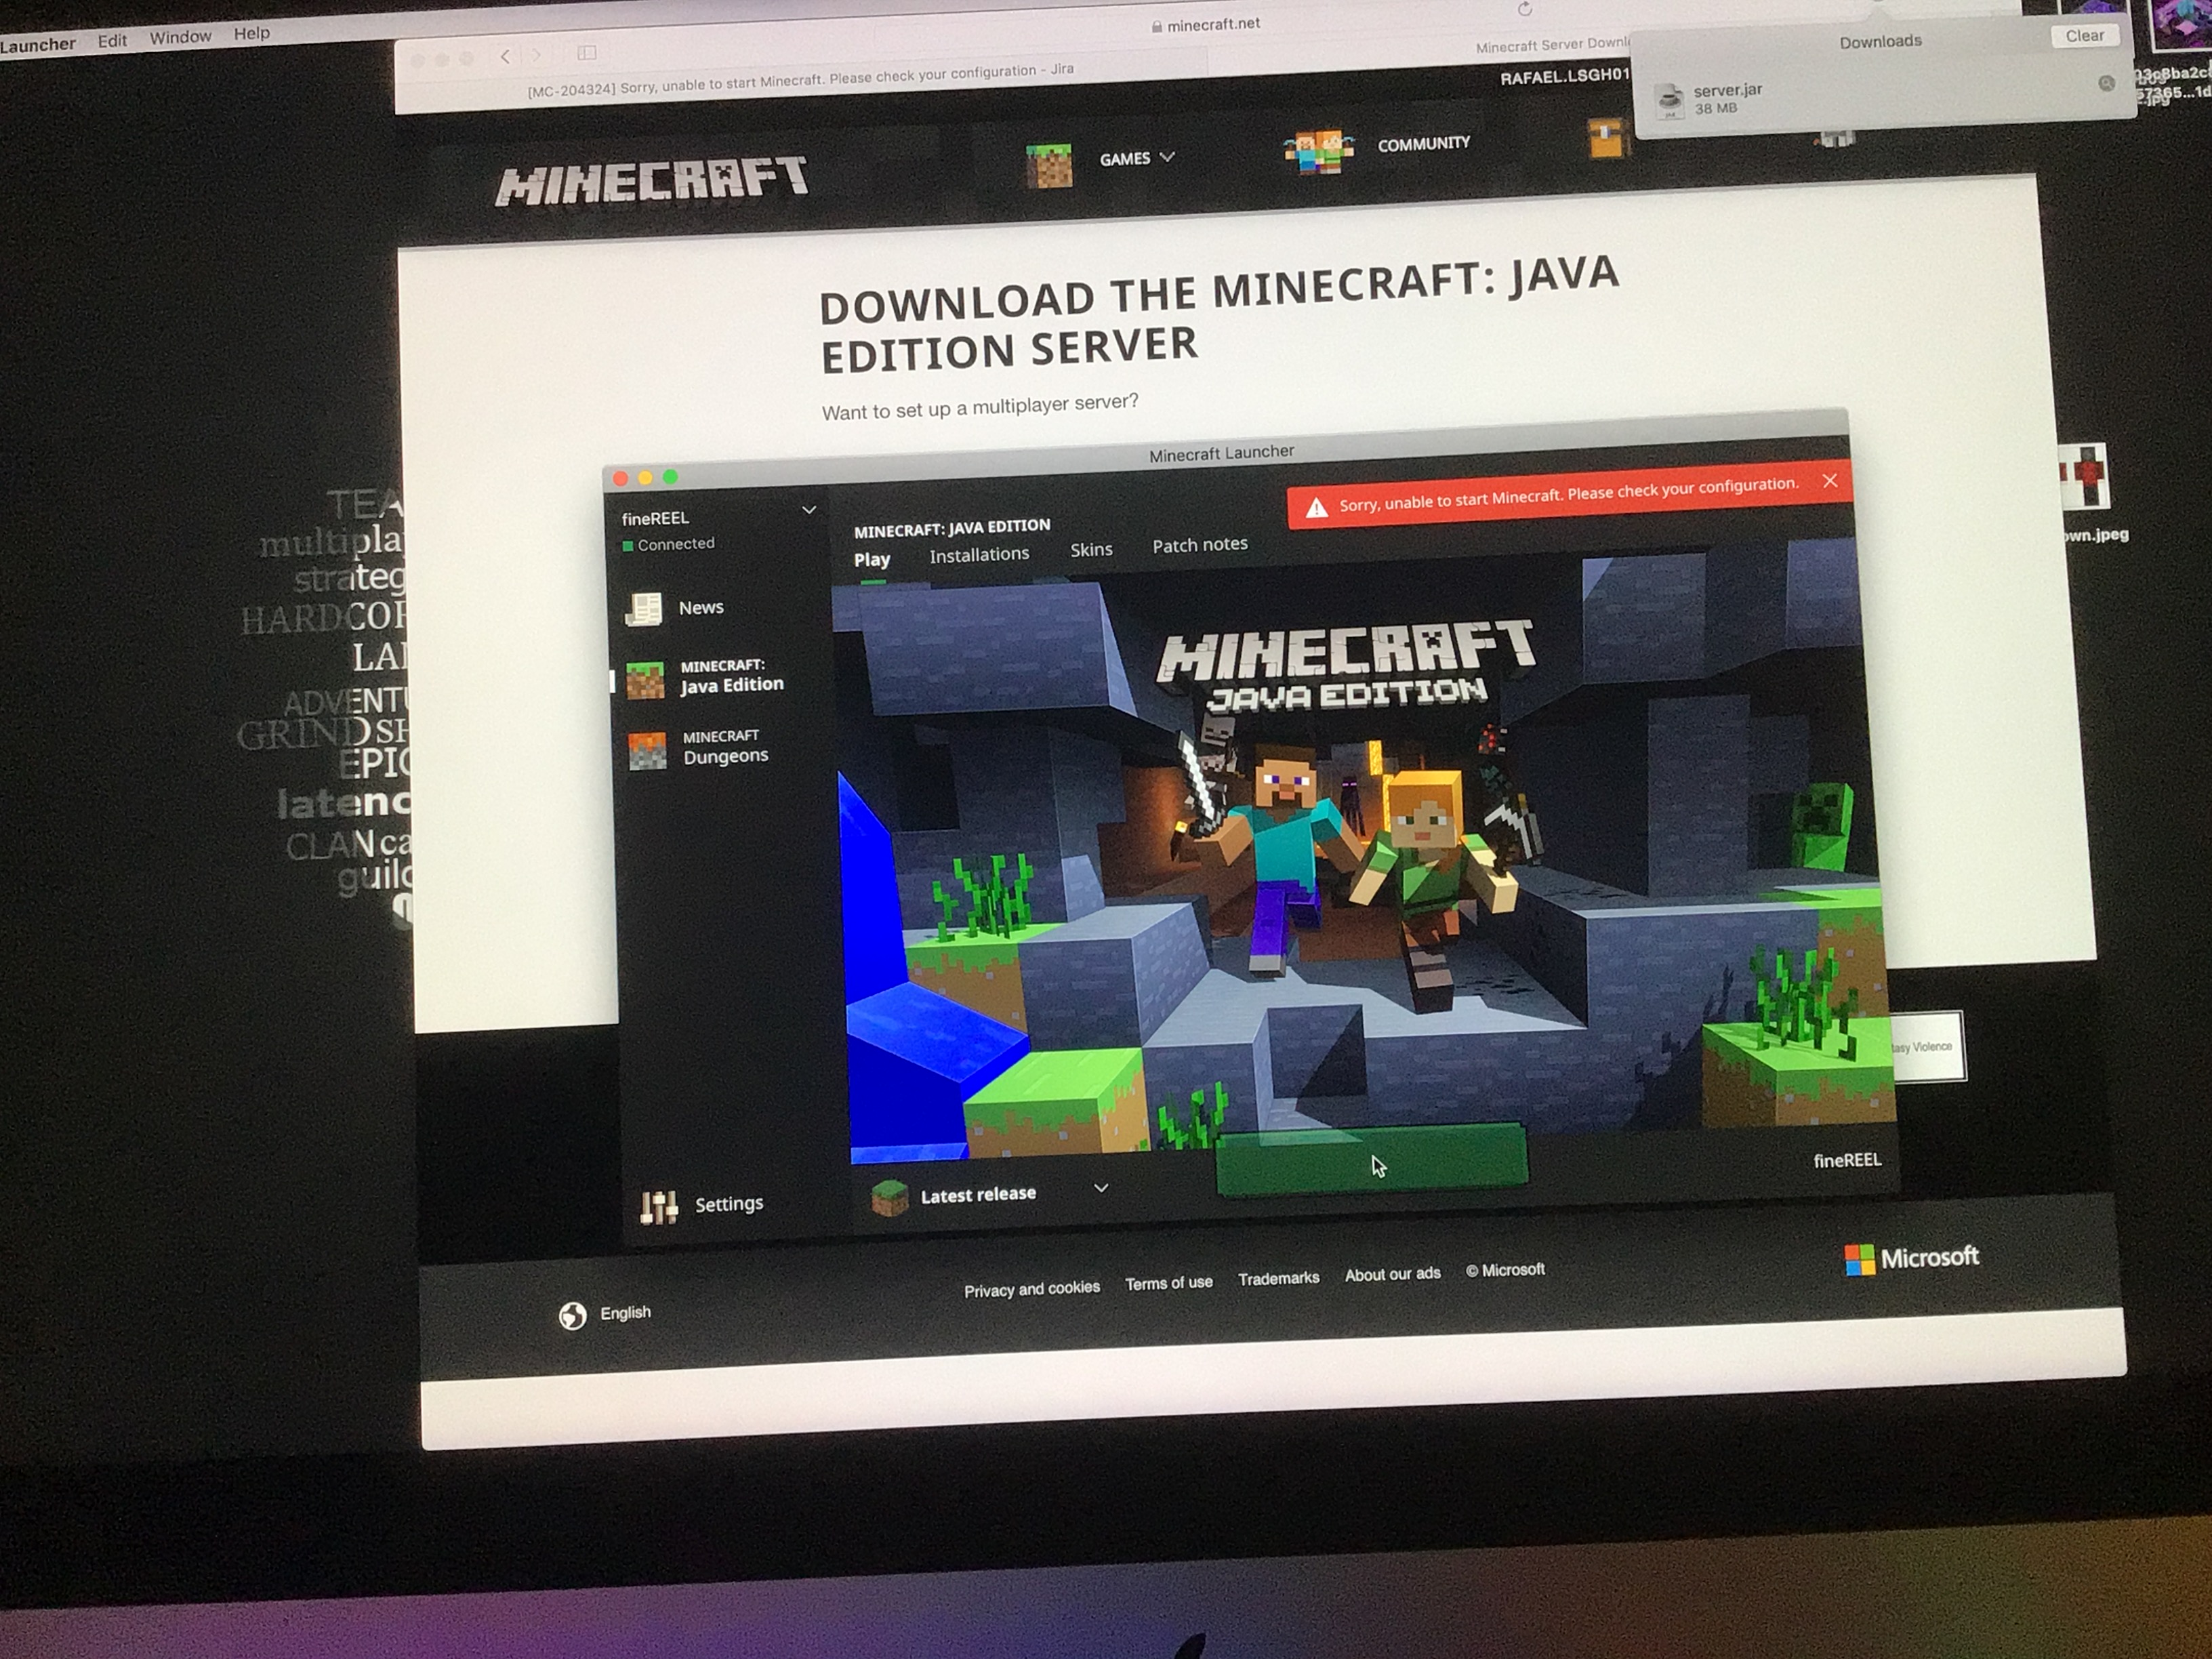The width and height of the screenshot is (2212, 1659).
Task: Open launcher Settings sliders icon
Action: coord(659,1207)
